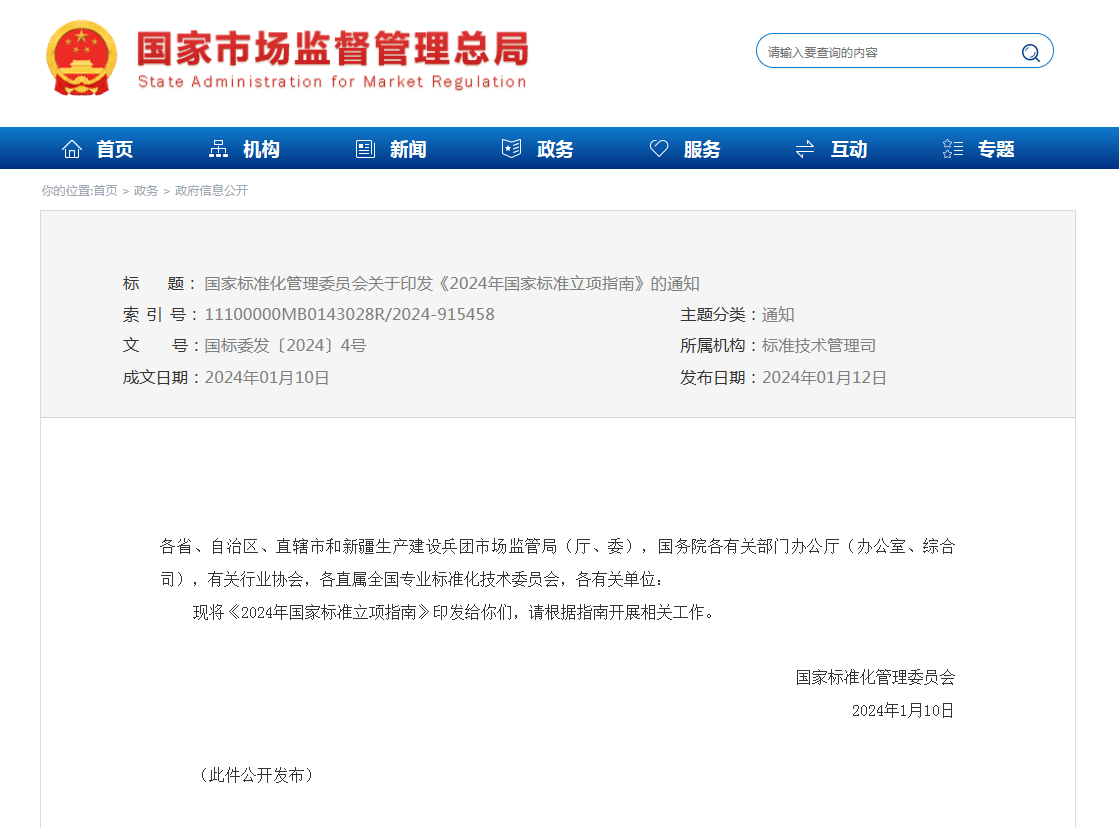
Task: Click the signature 国家标准化管理委员会
Action: [876, 677]
